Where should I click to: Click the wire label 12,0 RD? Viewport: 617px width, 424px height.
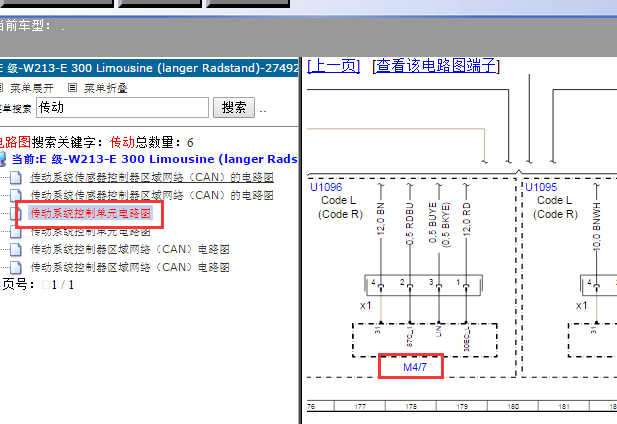click(466, 219)
